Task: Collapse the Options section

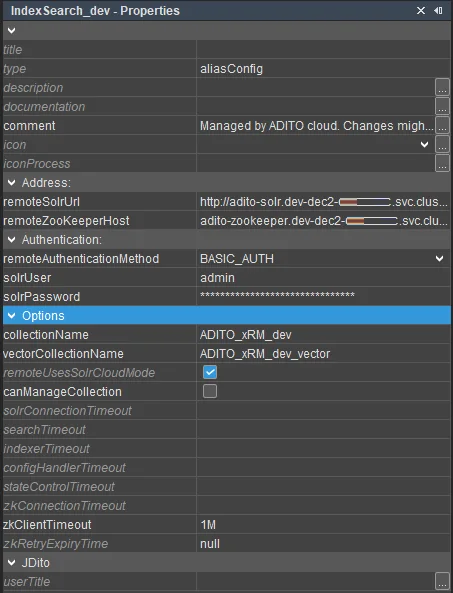Action: (12, 316)
